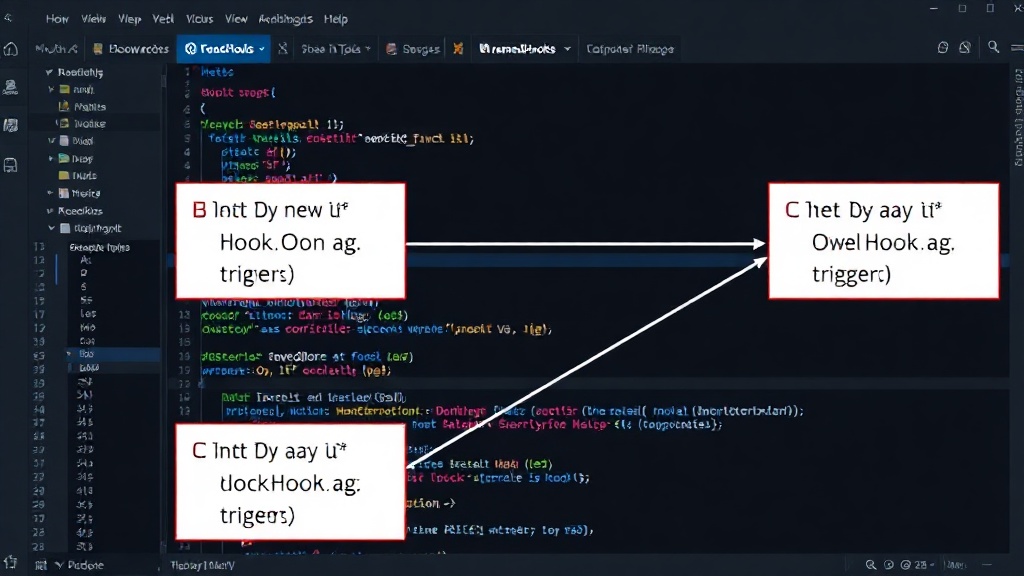Click the zoom magnifier icon in the status bar
The image size is (1024, 576).
pyautogui.click(x=871, y=565)
